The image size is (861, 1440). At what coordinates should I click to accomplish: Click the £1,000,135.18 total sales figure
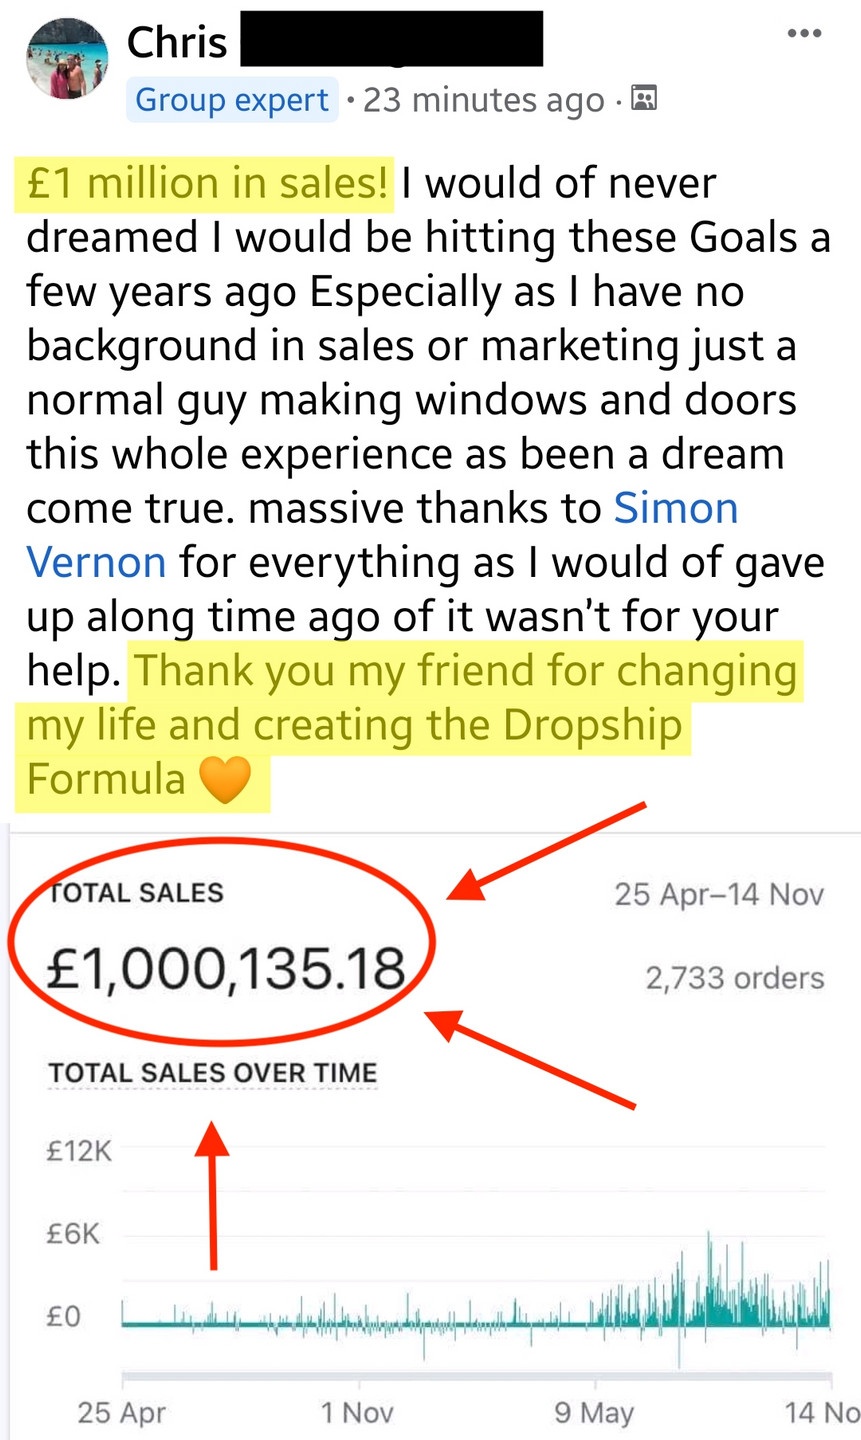pos(226,969)
